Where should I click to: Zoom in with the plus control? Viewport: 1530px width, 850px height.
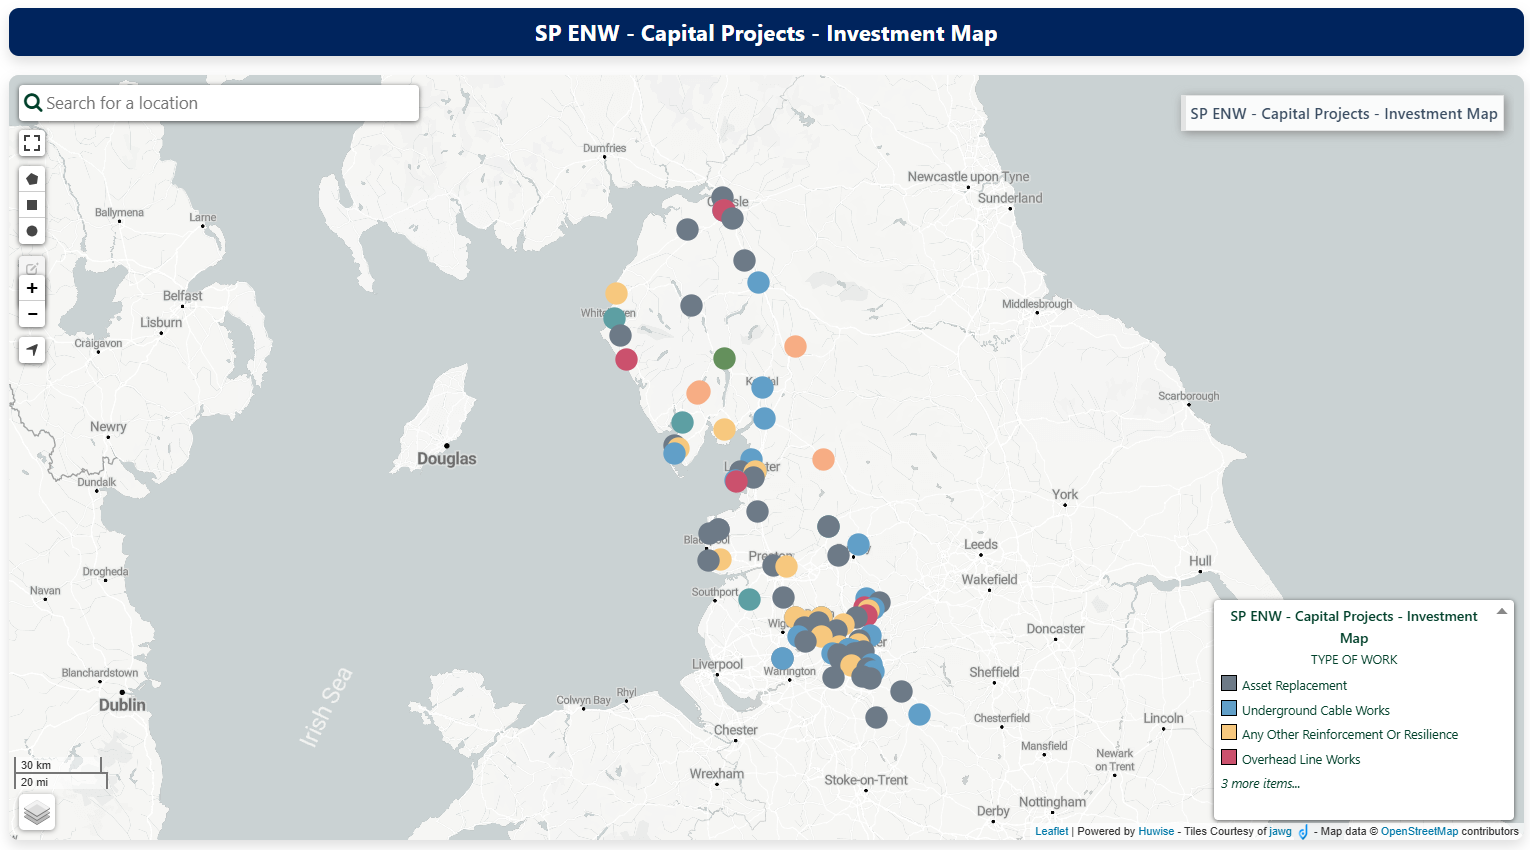coord(31,288)
